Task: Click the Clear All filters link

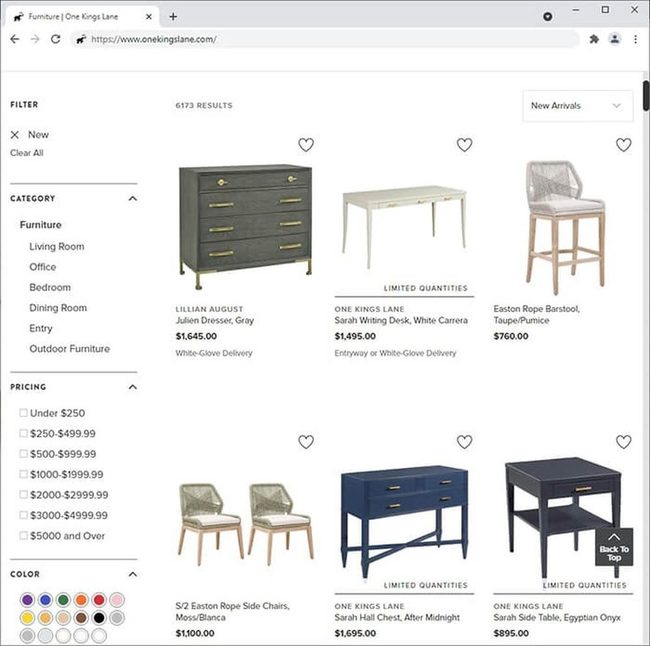Action: click(27, 153)
